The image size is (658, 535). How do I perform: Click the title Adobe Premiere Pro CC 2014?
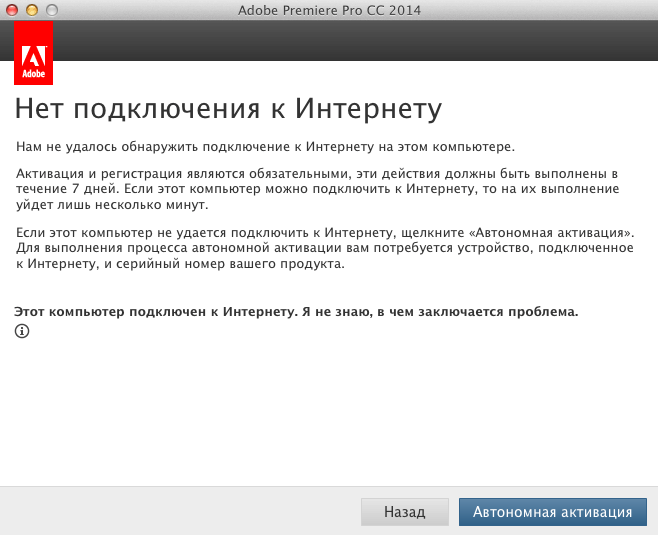point(329,10)
